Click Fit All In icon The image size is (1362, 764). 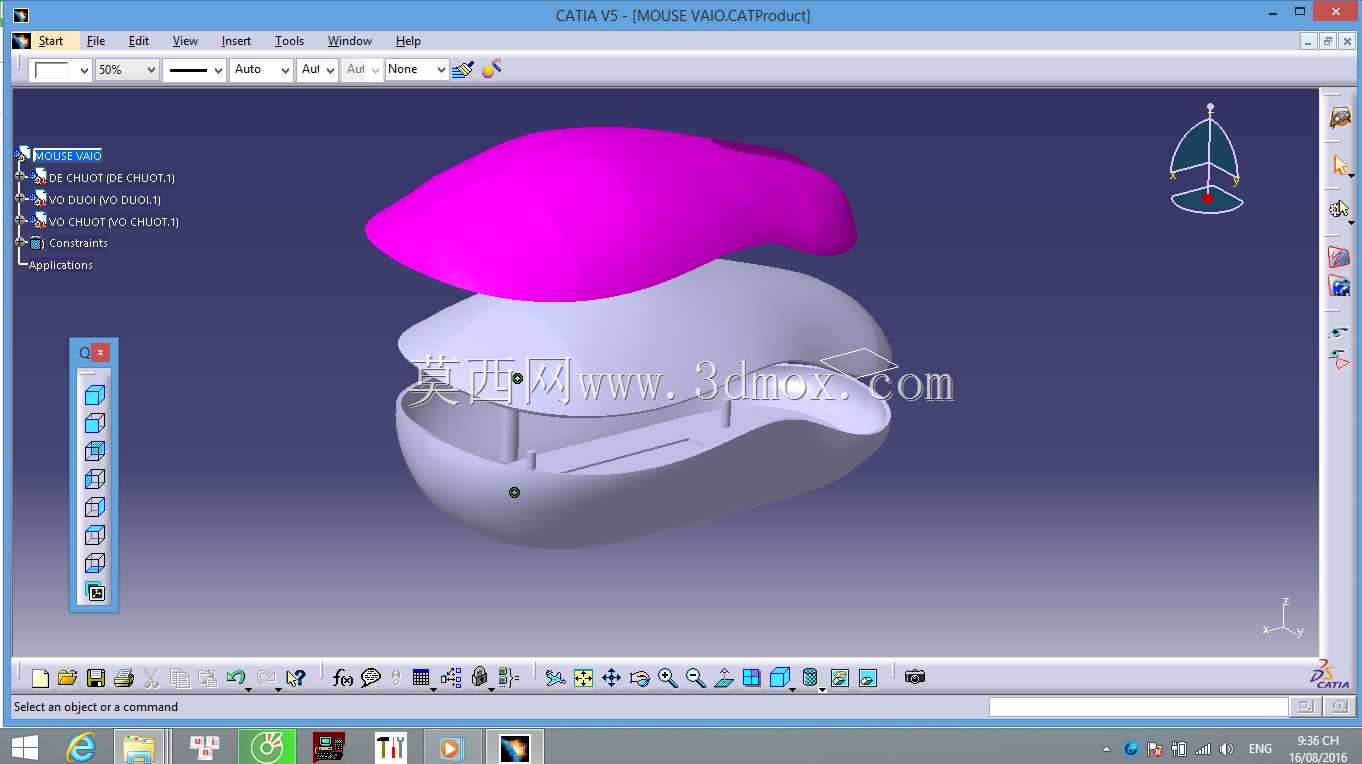pyautogui.click(x=583, y=678)
